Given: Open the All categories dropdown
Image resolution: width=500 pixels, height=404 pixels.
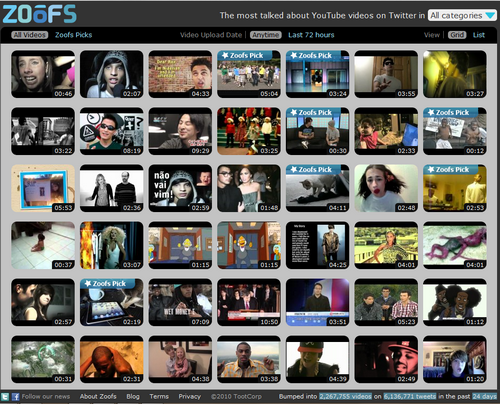Looking at the screenshot, I should pos(462,15).
